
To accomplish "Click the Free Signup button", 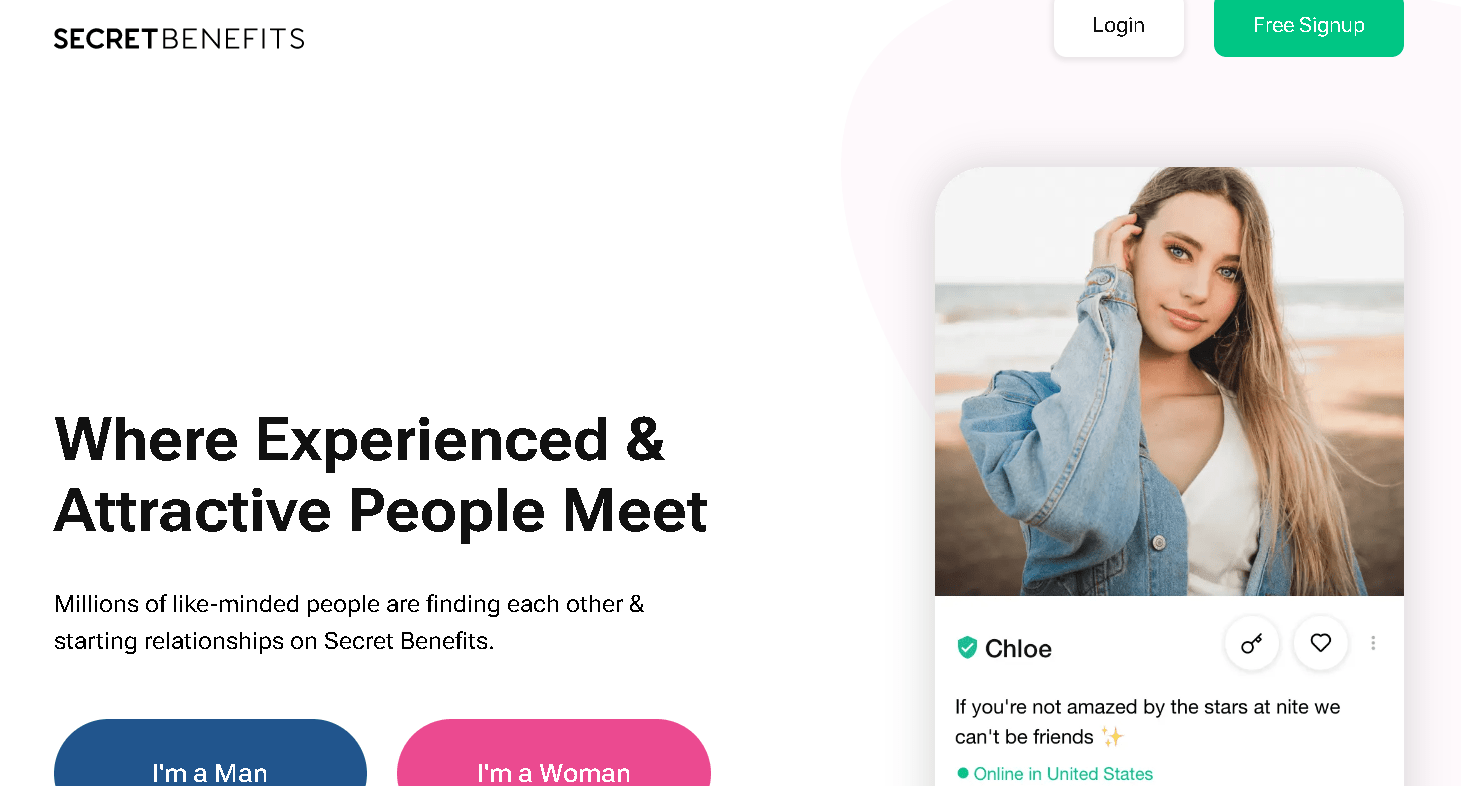I will 1308,25.
